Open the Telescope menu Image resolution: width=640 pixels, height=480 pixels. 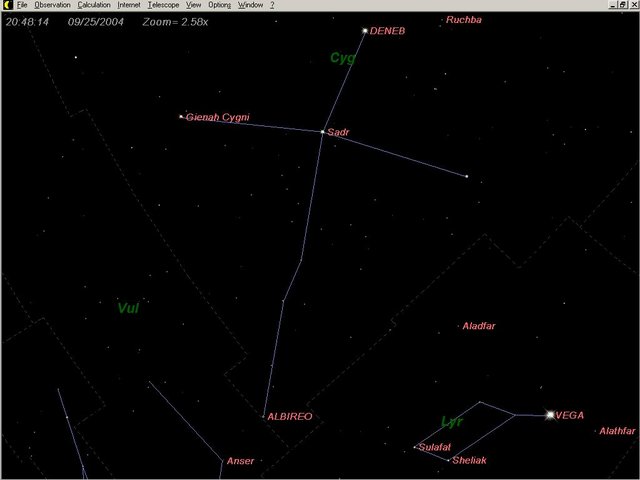163,5
